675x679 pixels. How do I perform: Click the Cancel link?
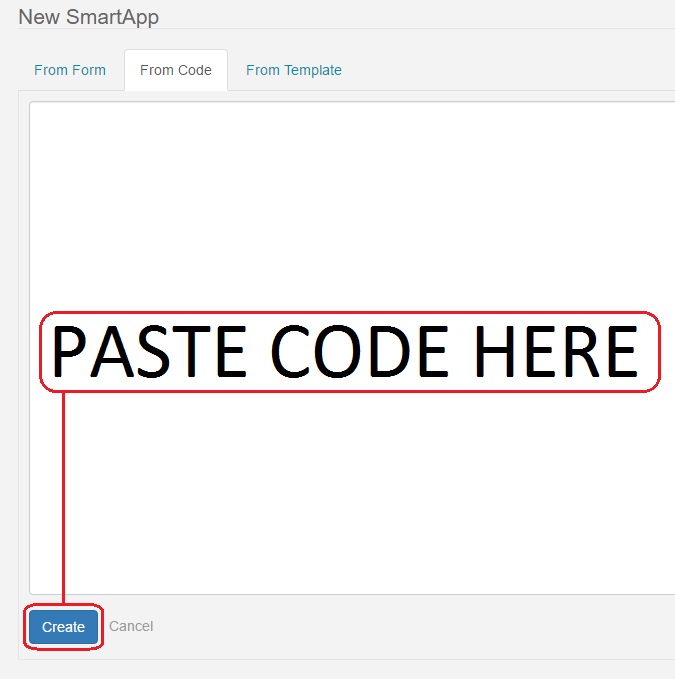[131, 626]
